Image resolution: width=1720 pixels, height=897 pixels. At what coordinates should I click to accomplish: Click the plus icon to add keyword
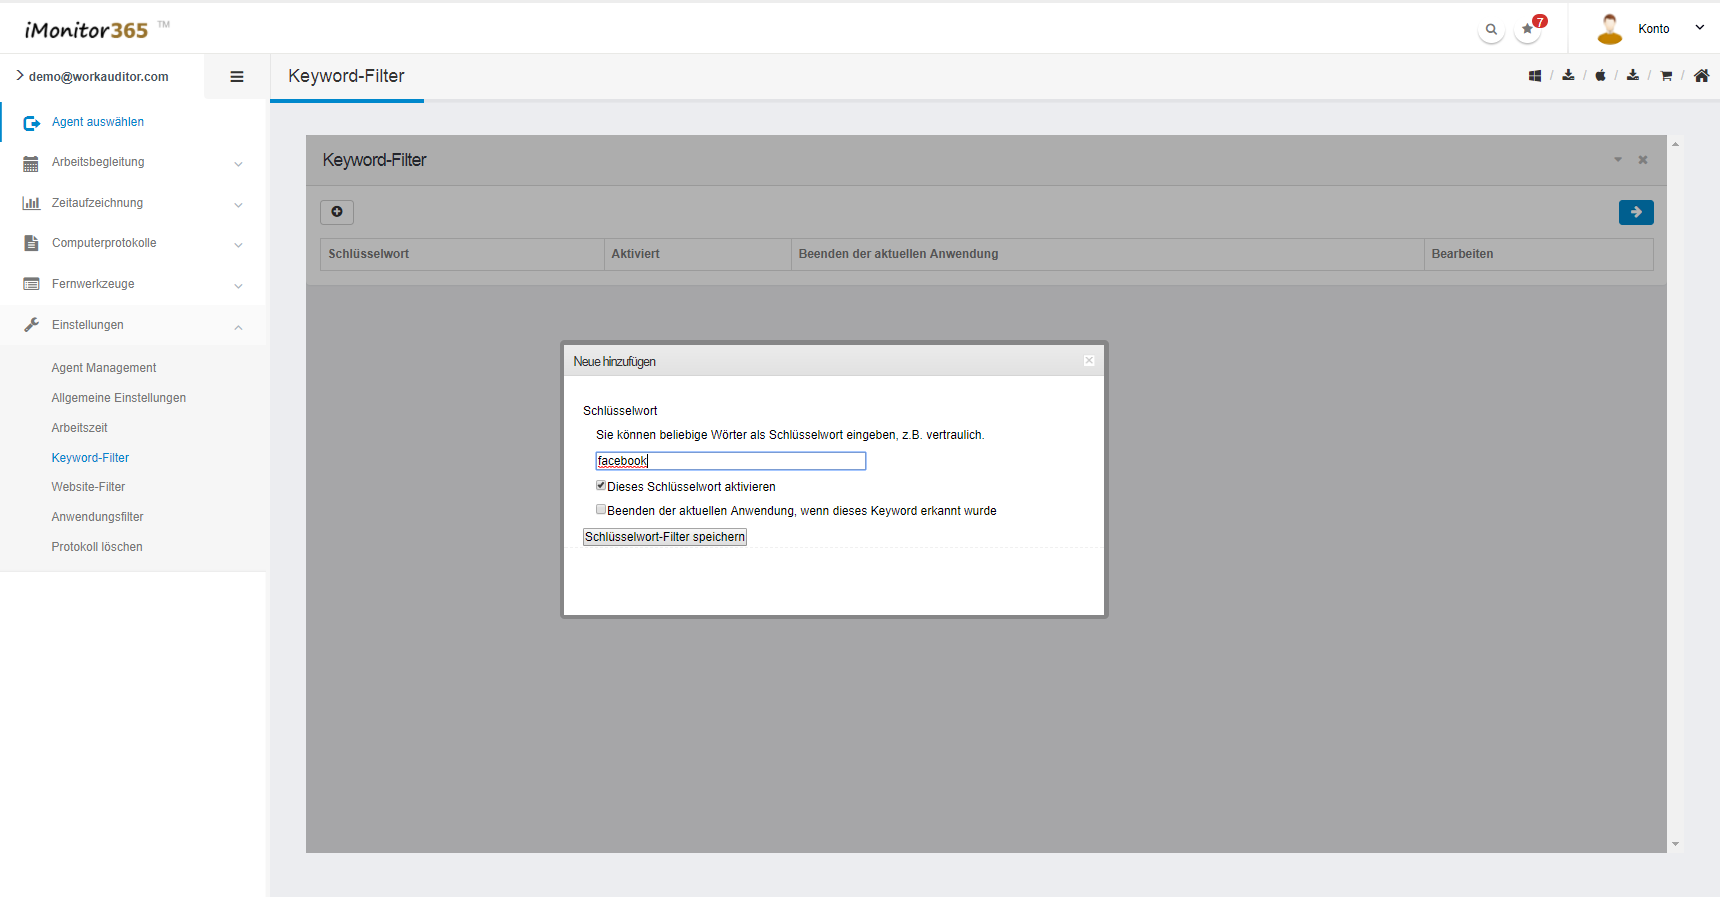coord(337,212)
